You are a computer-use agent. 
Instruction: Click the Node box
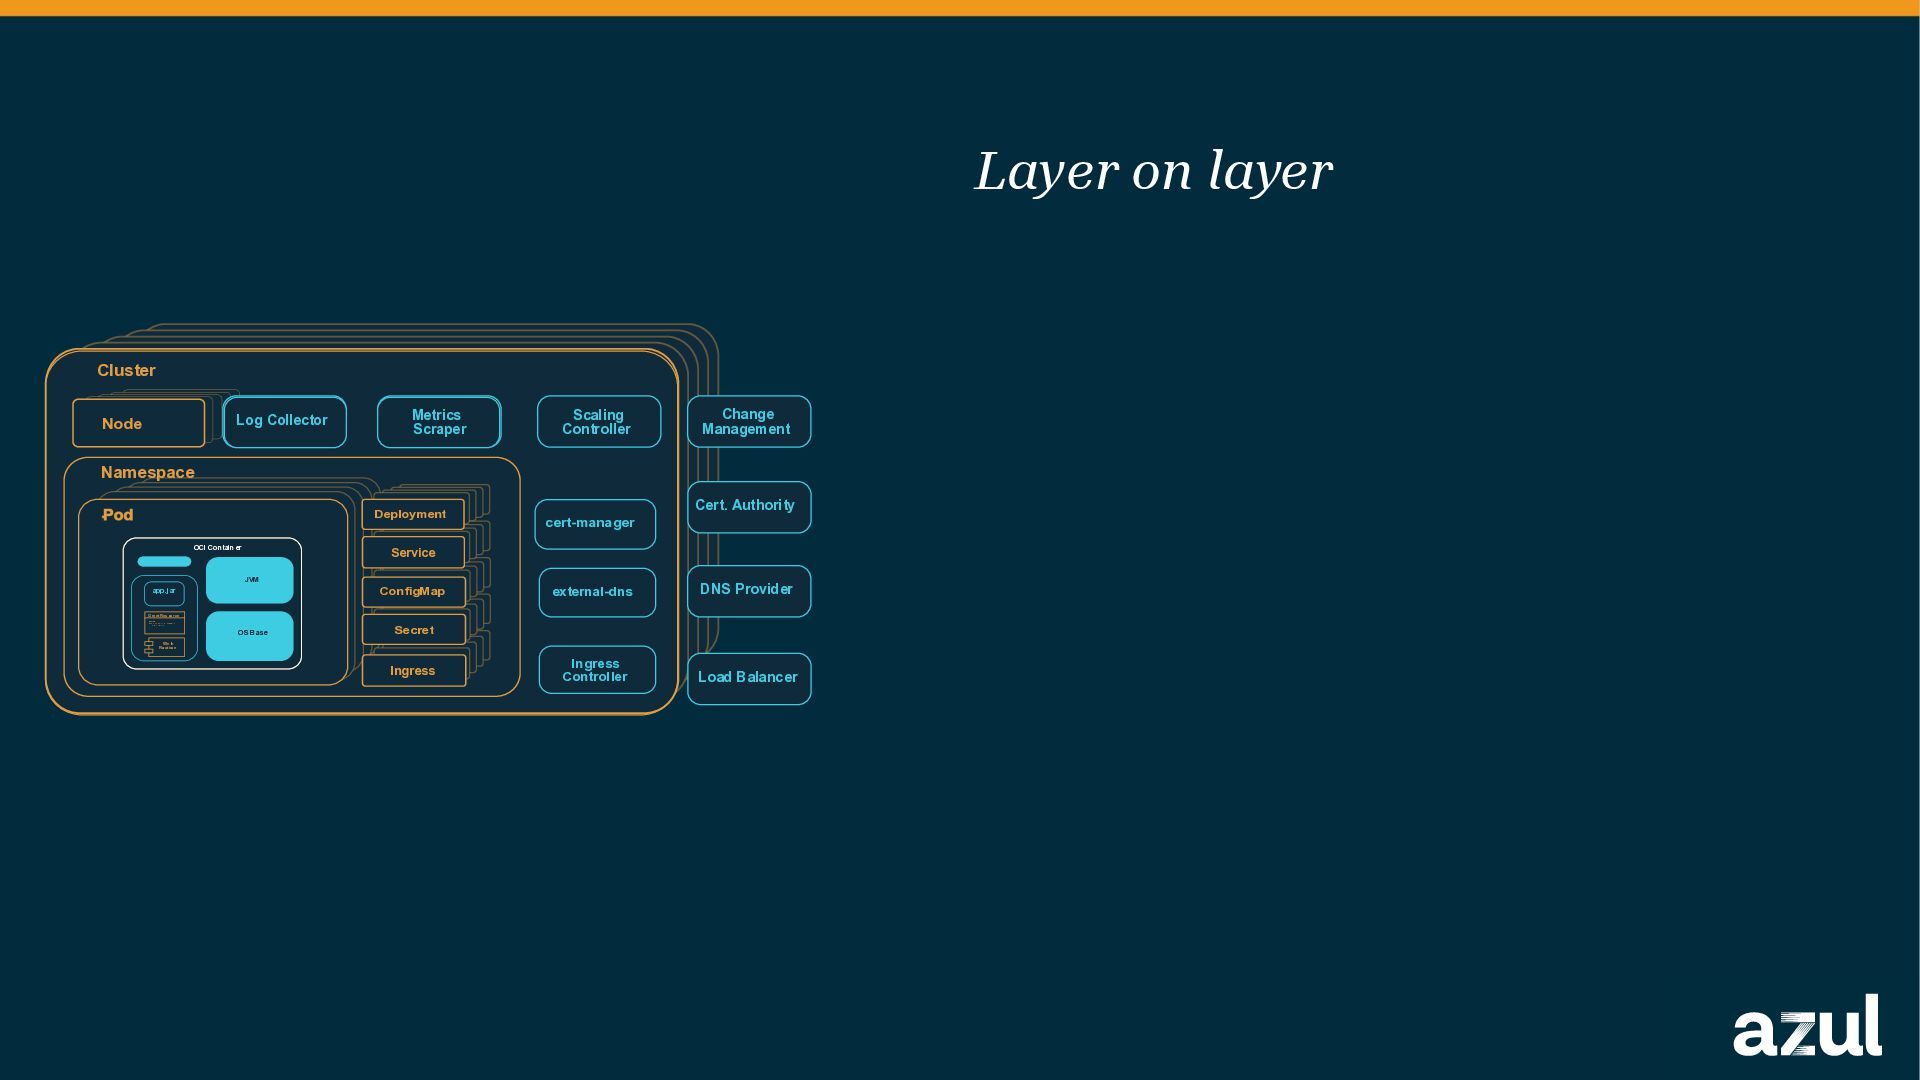click(138, 423)
